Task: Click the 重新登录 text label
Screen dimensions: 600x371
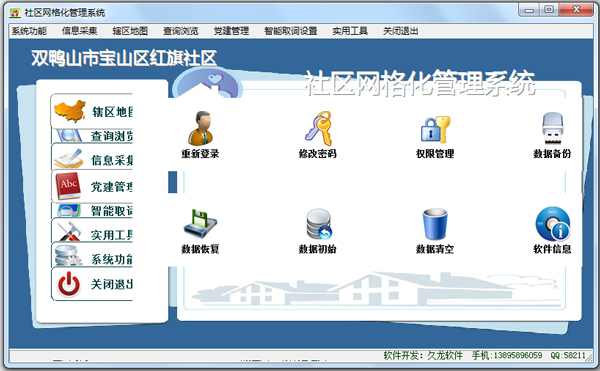Action: (x=200, y=154)
